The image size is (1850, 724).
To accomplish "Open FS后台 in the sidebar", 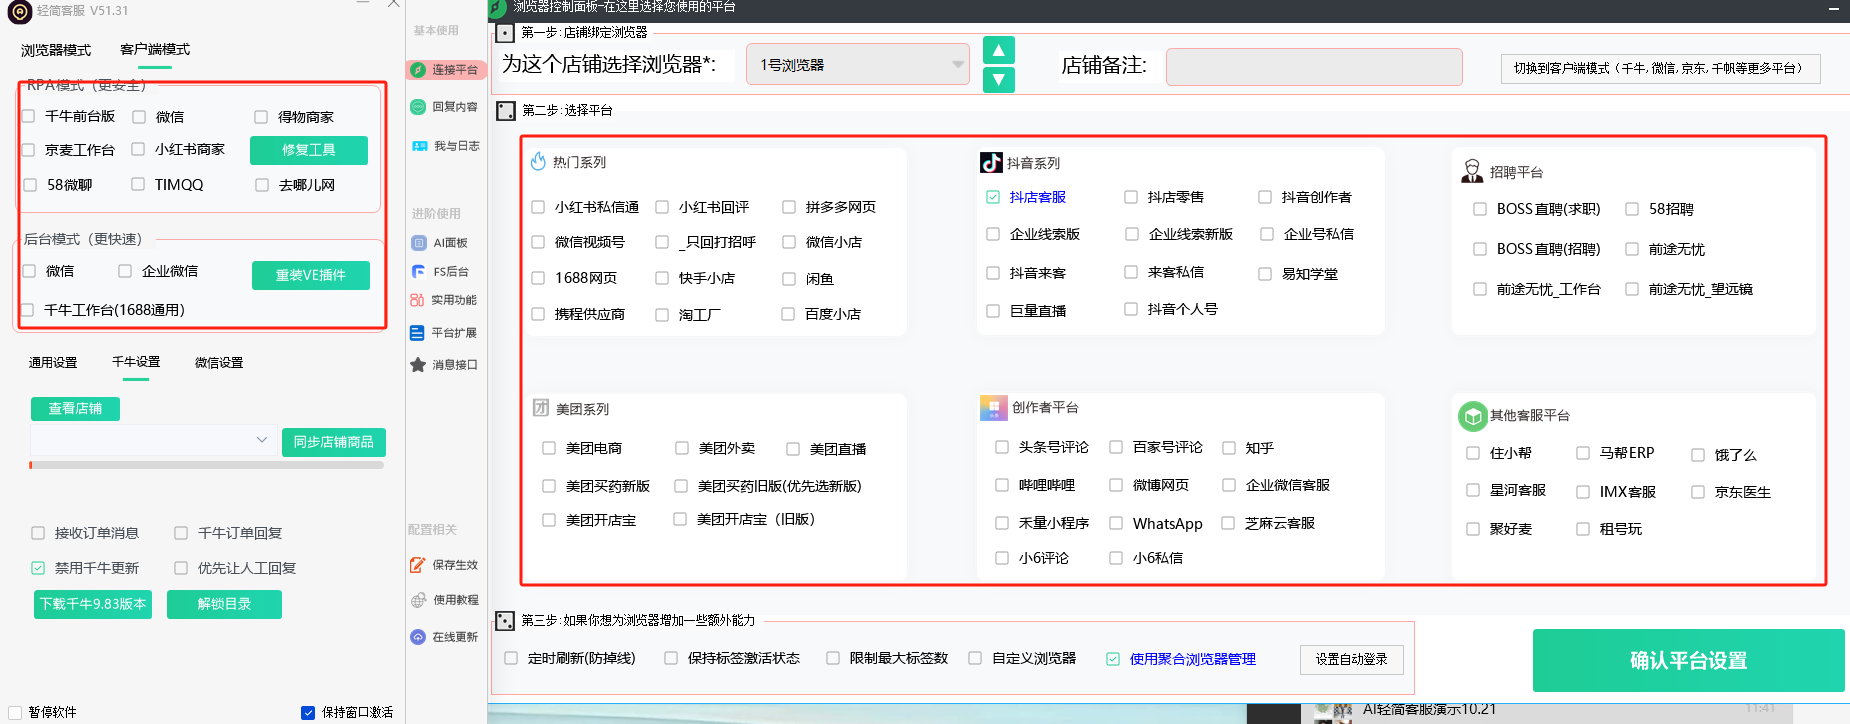I will point(418,272).
